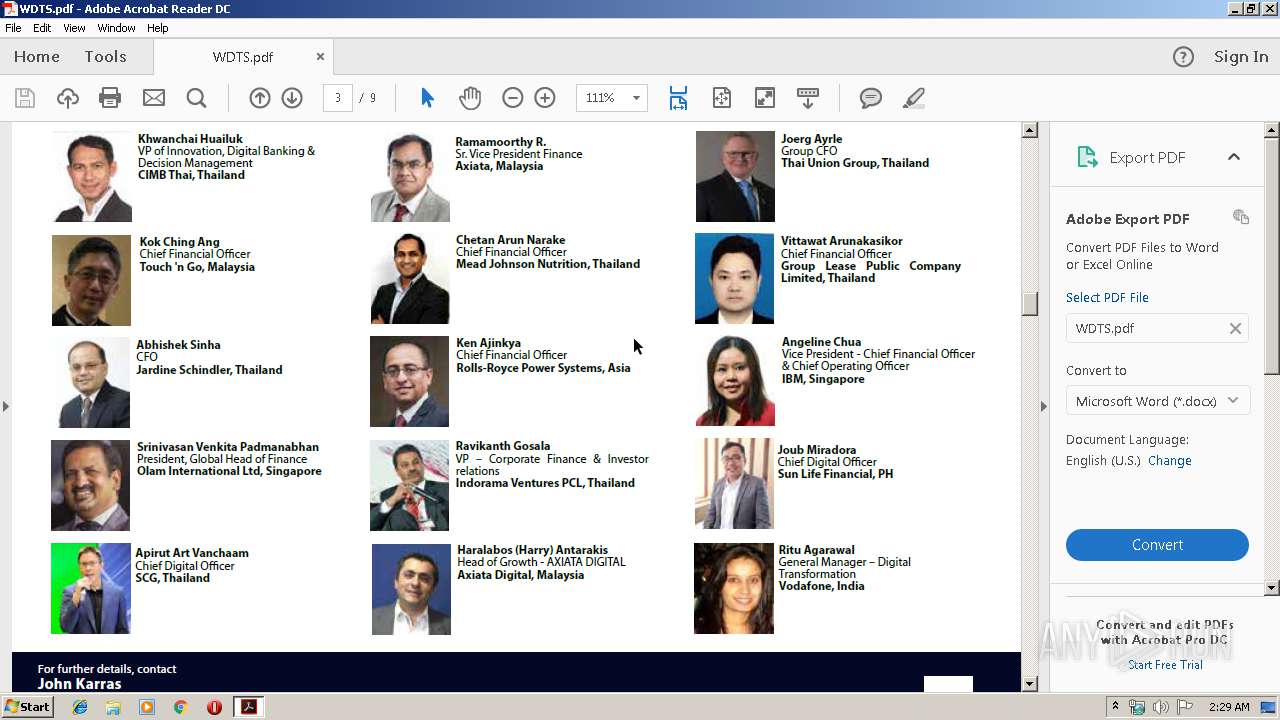Open the Edit menu
Viewport: 1280px width, 720px height.
click(42, 28)
